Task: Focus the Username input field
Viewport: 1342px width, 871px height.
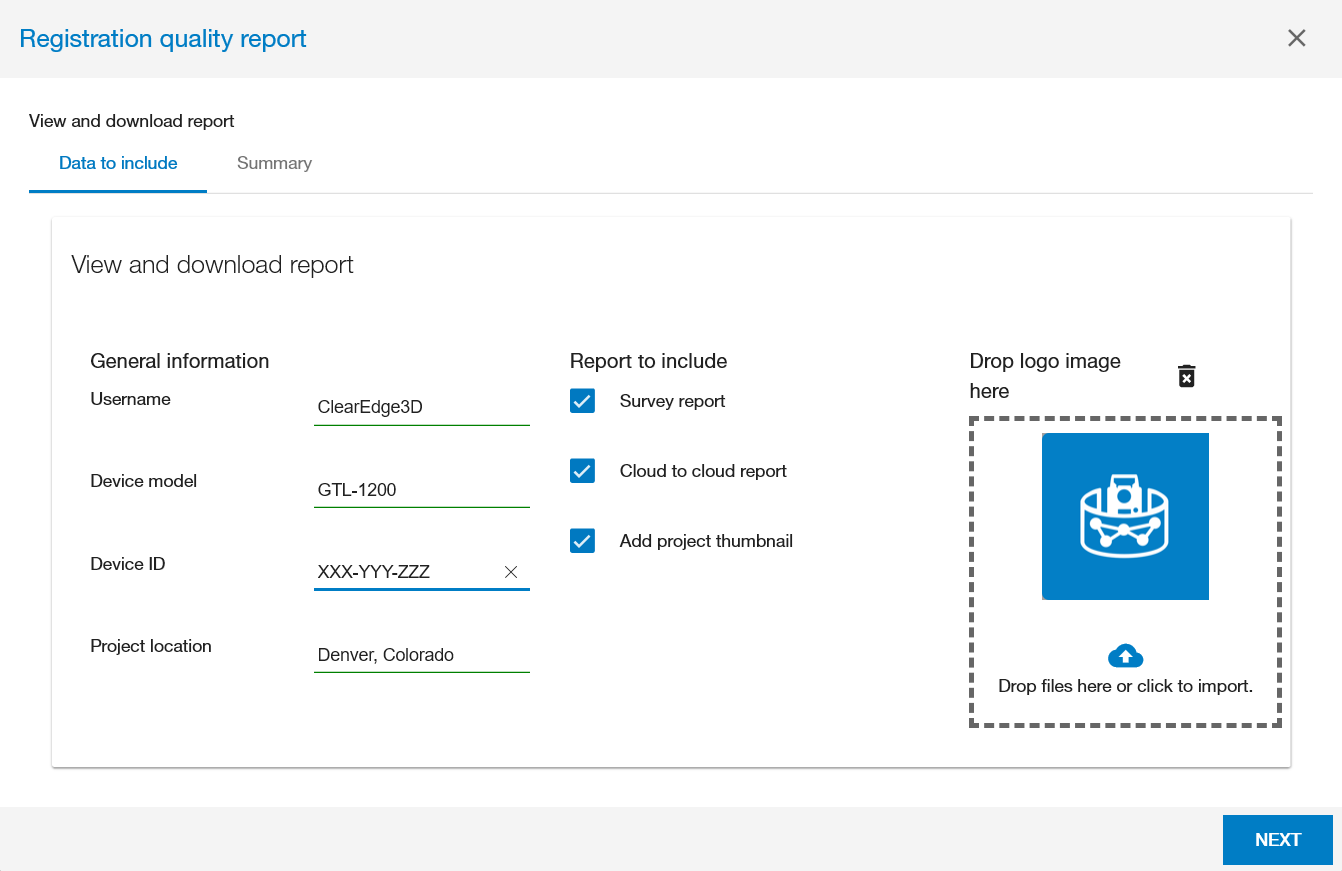Action: click(x=420, y=407)
